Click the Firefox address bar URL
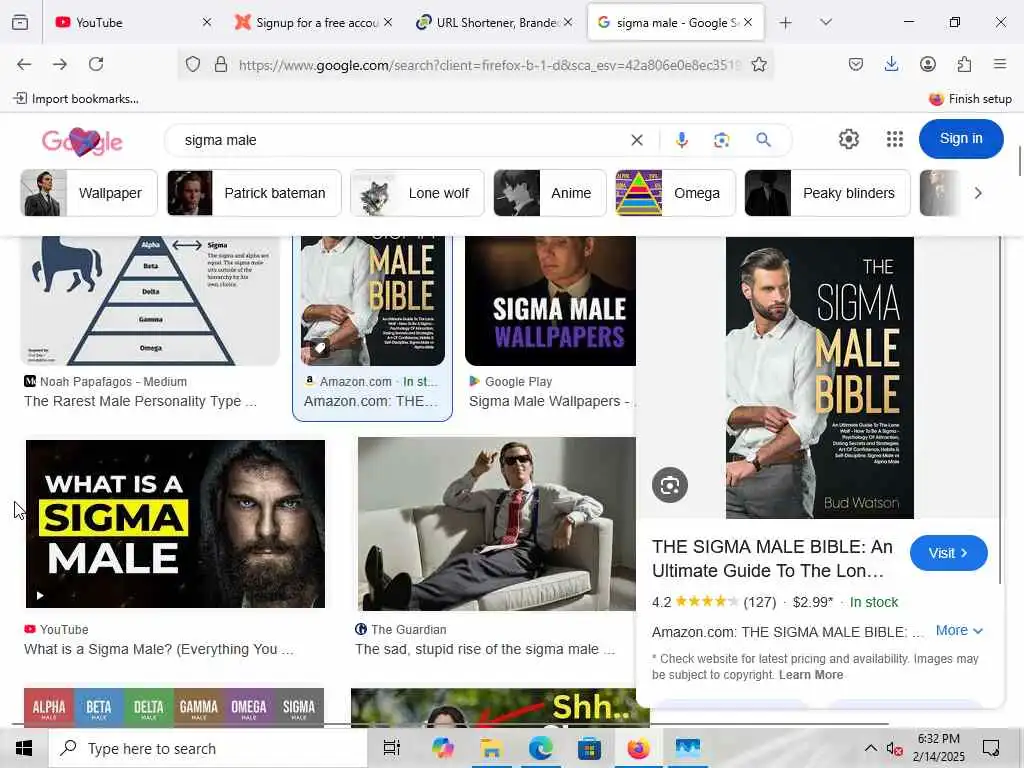The image size is (1024, 768). (x=490, y=65)
